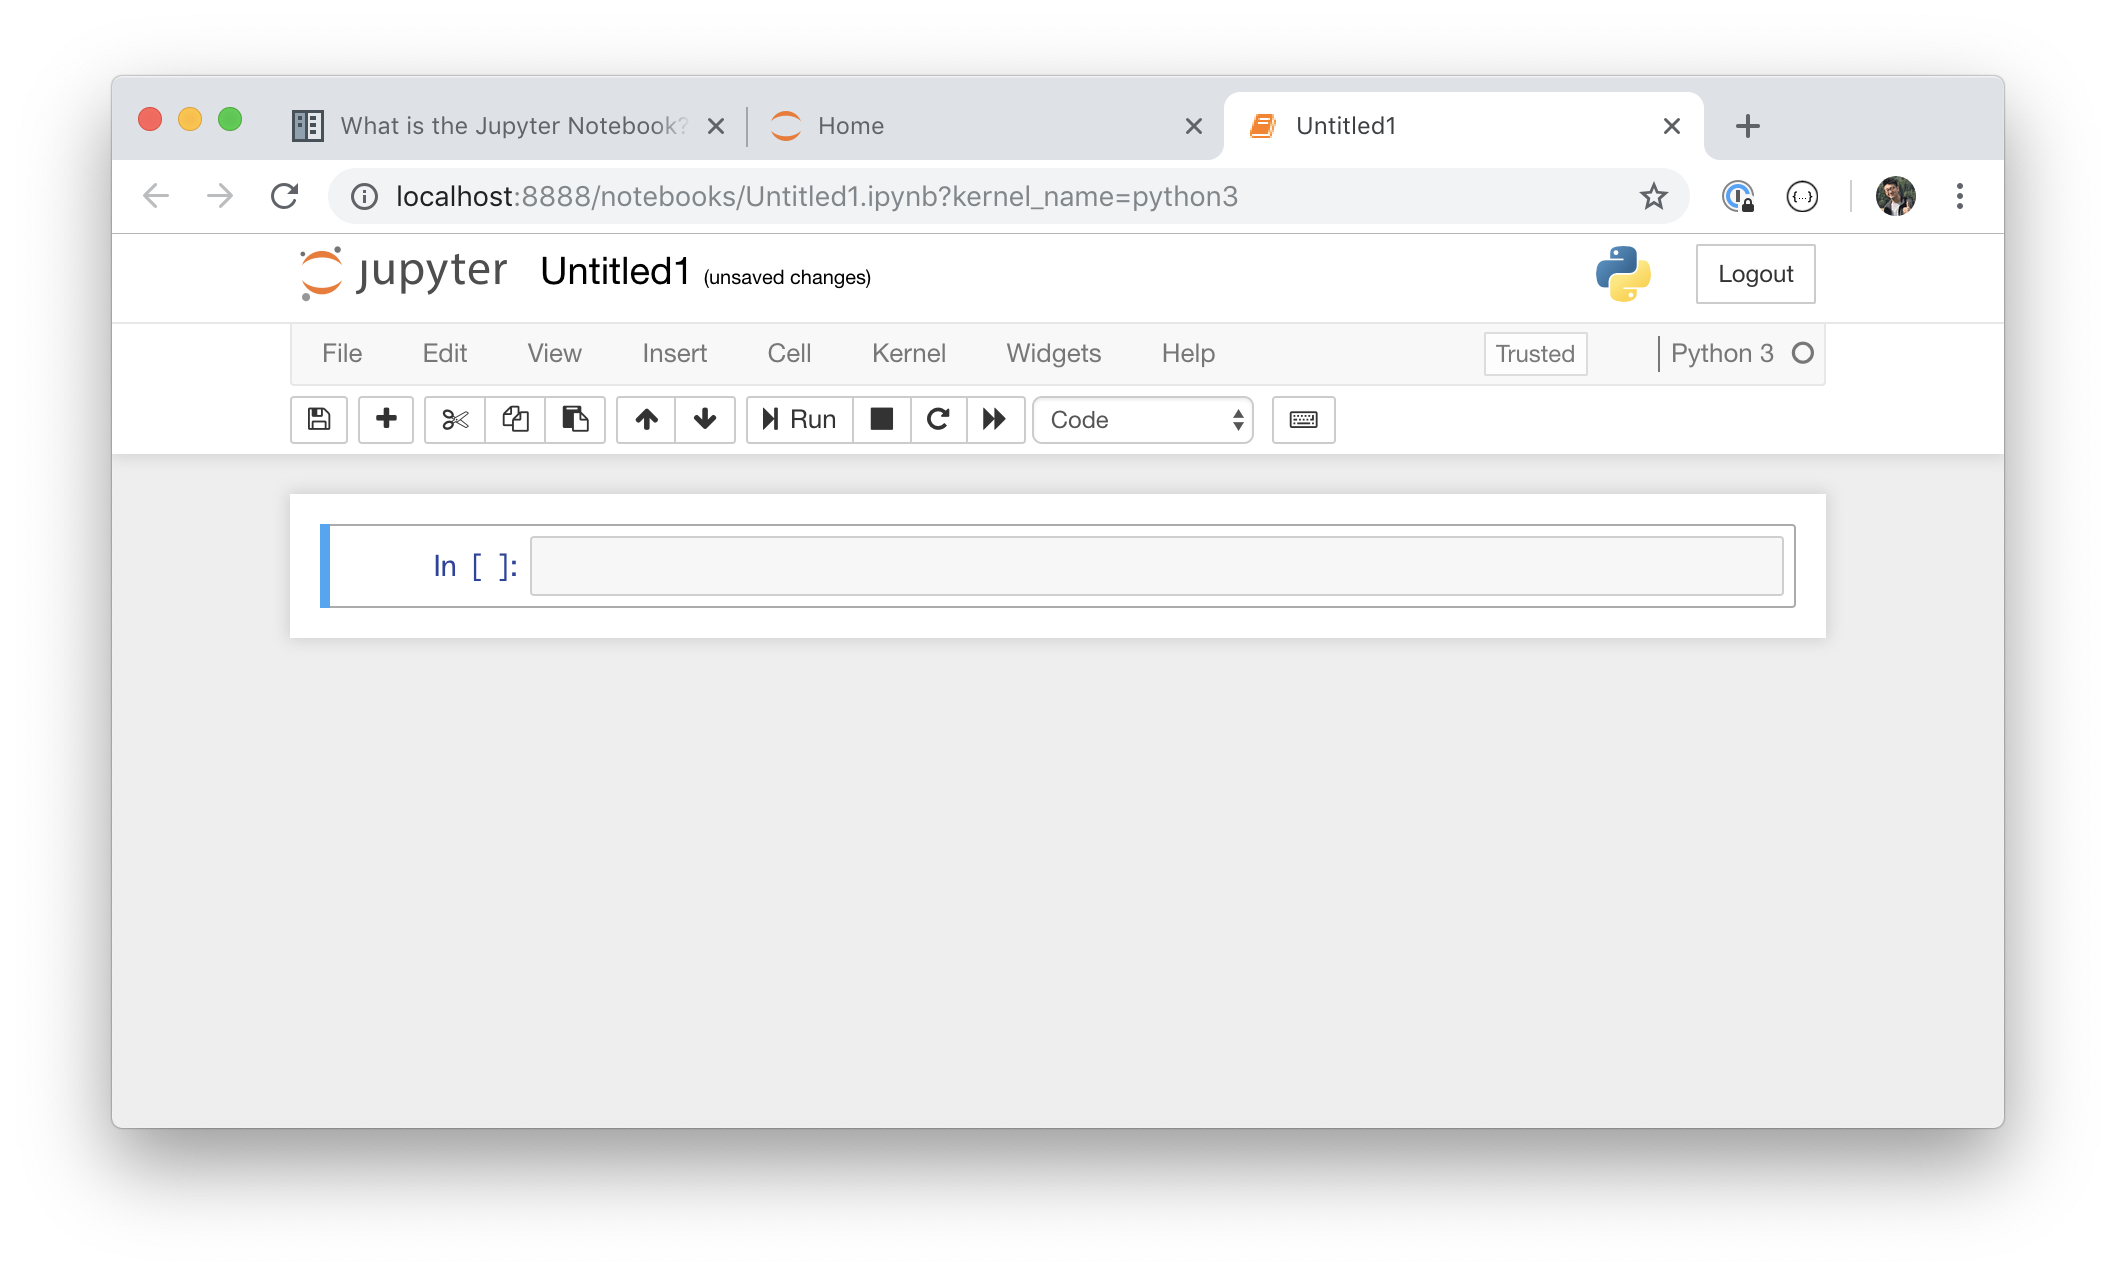The image size is (2116, 1276).
Task: Move the selected cell up
Action: 645,420
